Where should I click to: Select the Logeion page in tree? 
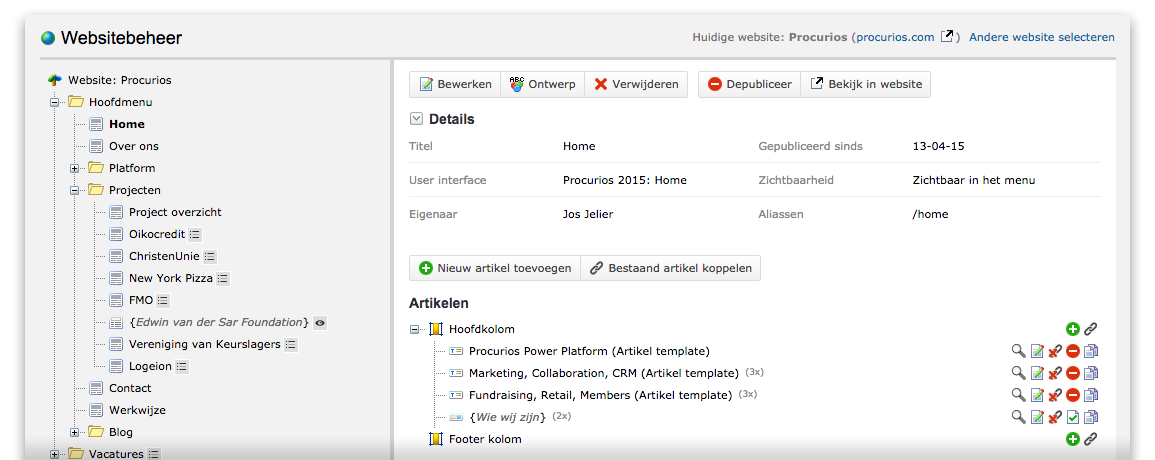150,366
